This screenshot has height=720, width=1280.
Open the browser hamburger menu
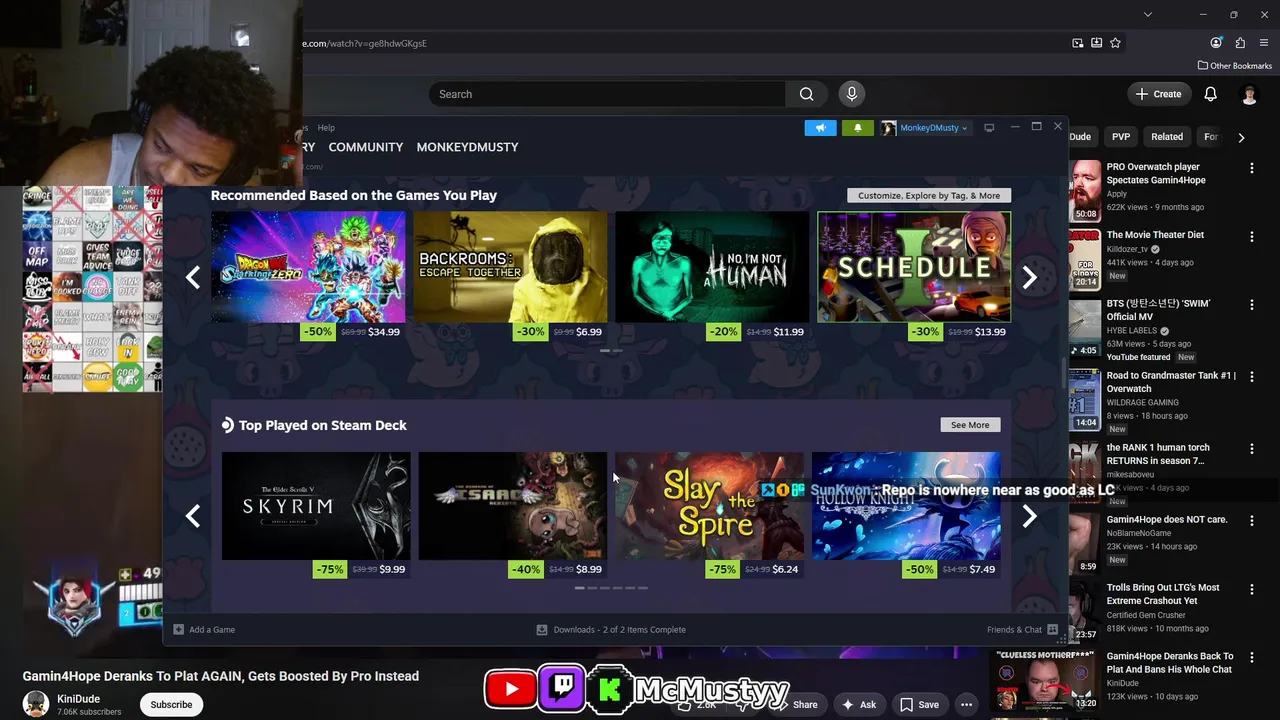point(1264,43)
